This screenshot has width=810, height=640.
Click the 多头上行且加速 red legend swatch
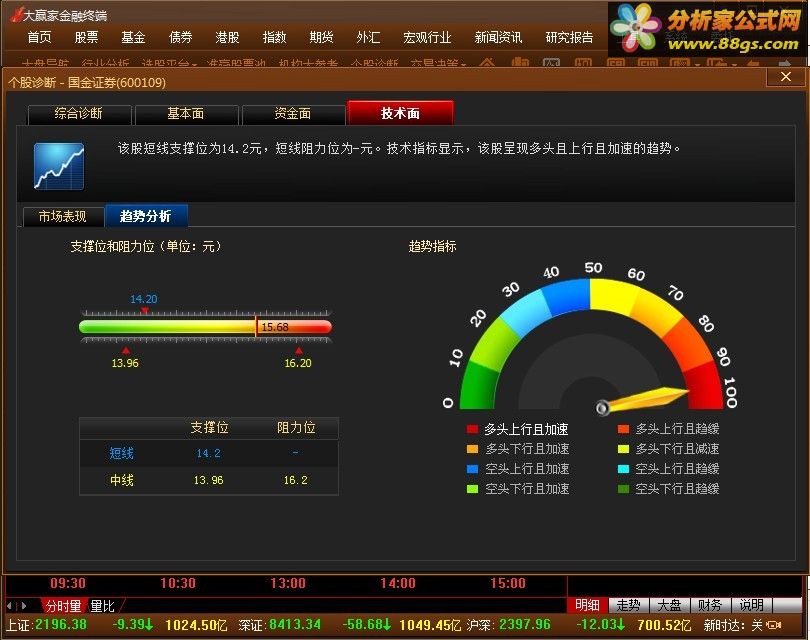[x=472, y=429]
